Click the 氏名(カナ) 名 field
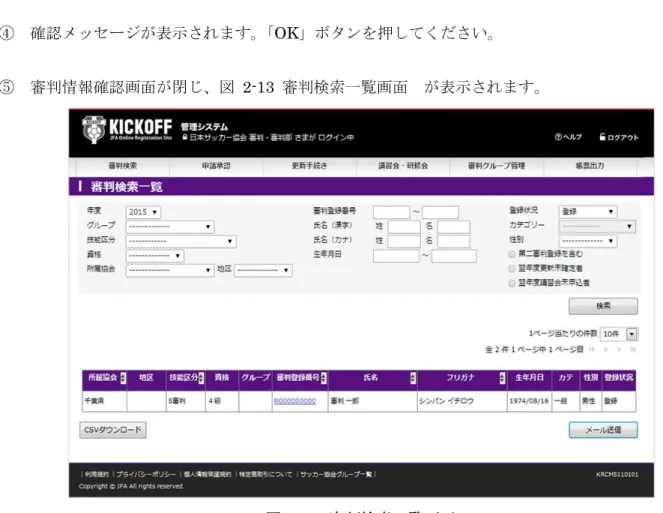 tap(453, 241)
